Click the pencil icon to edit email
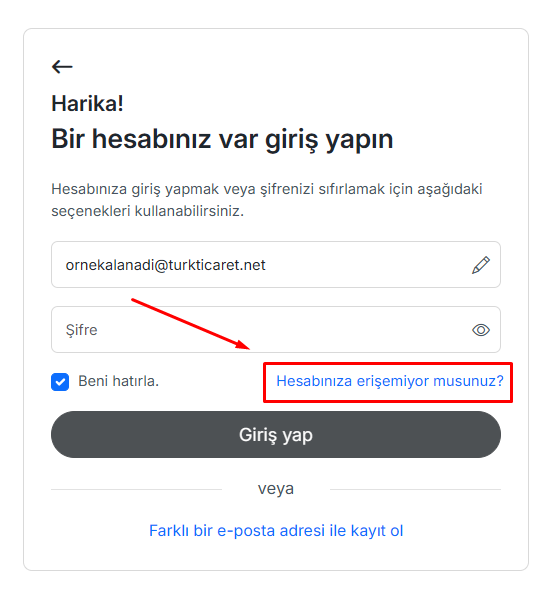Screen dimensions: 555x596 [480, 265]
